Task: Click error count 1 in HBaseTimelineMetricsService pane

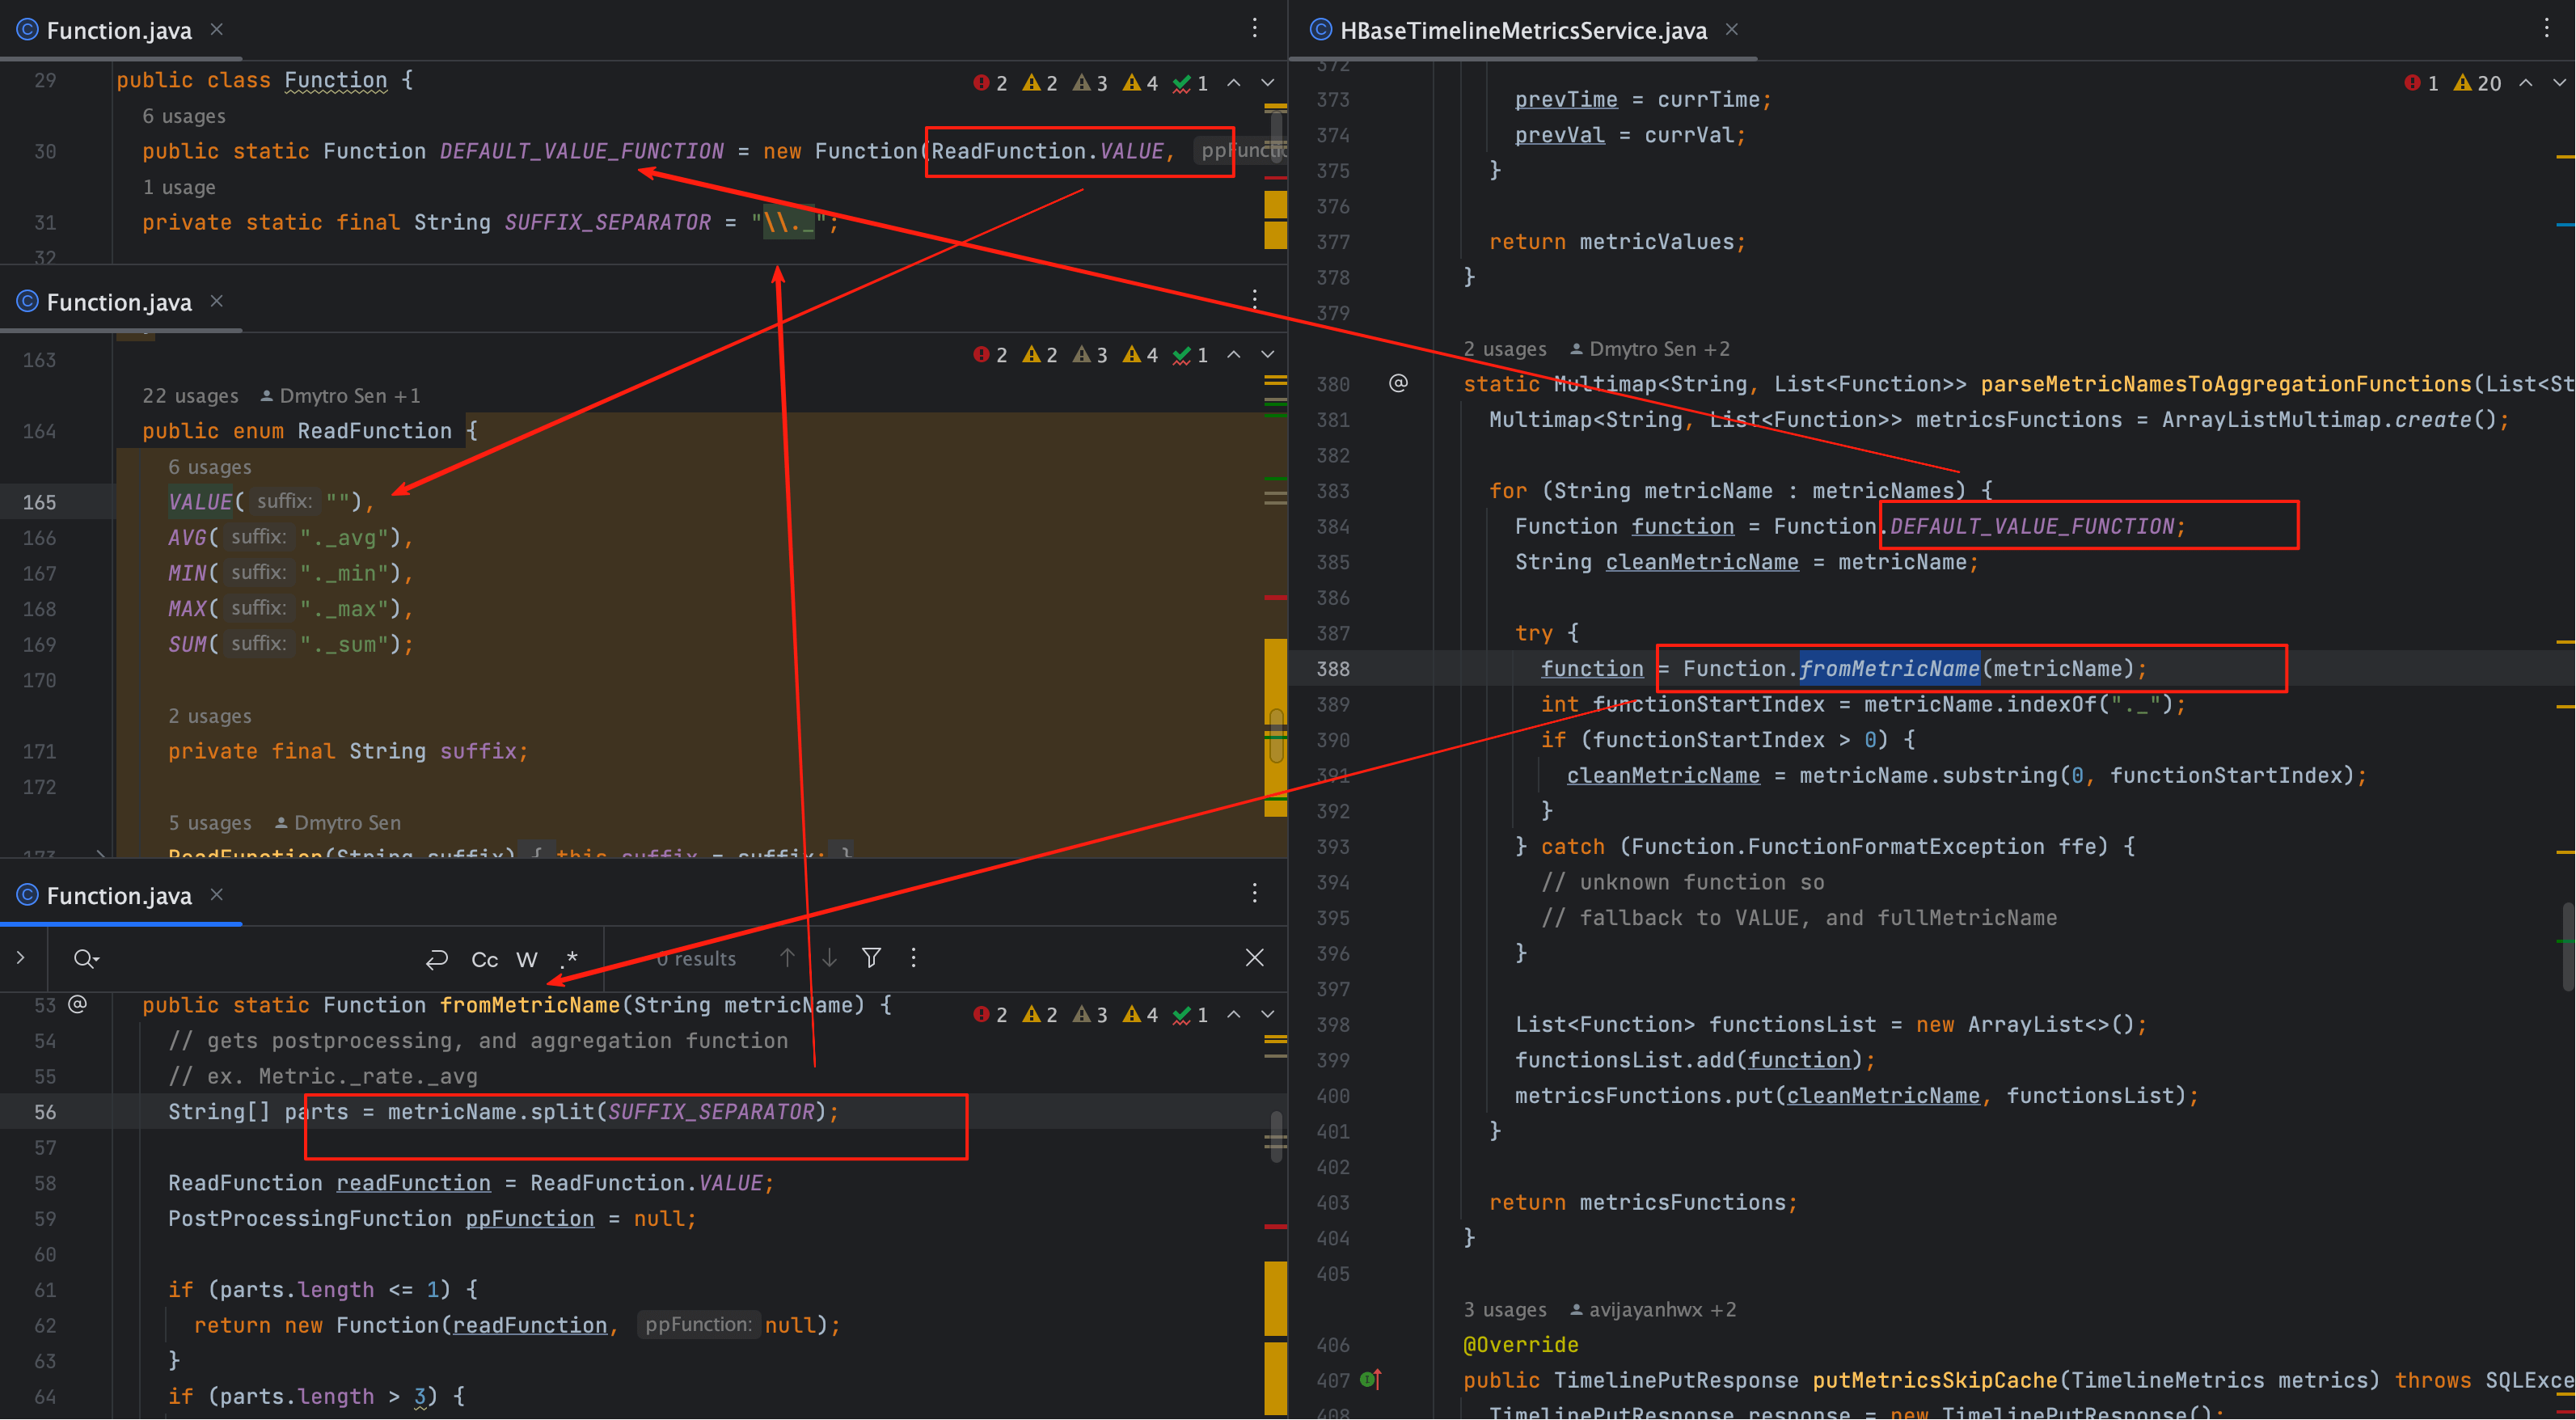Action: pos(2421,83)
